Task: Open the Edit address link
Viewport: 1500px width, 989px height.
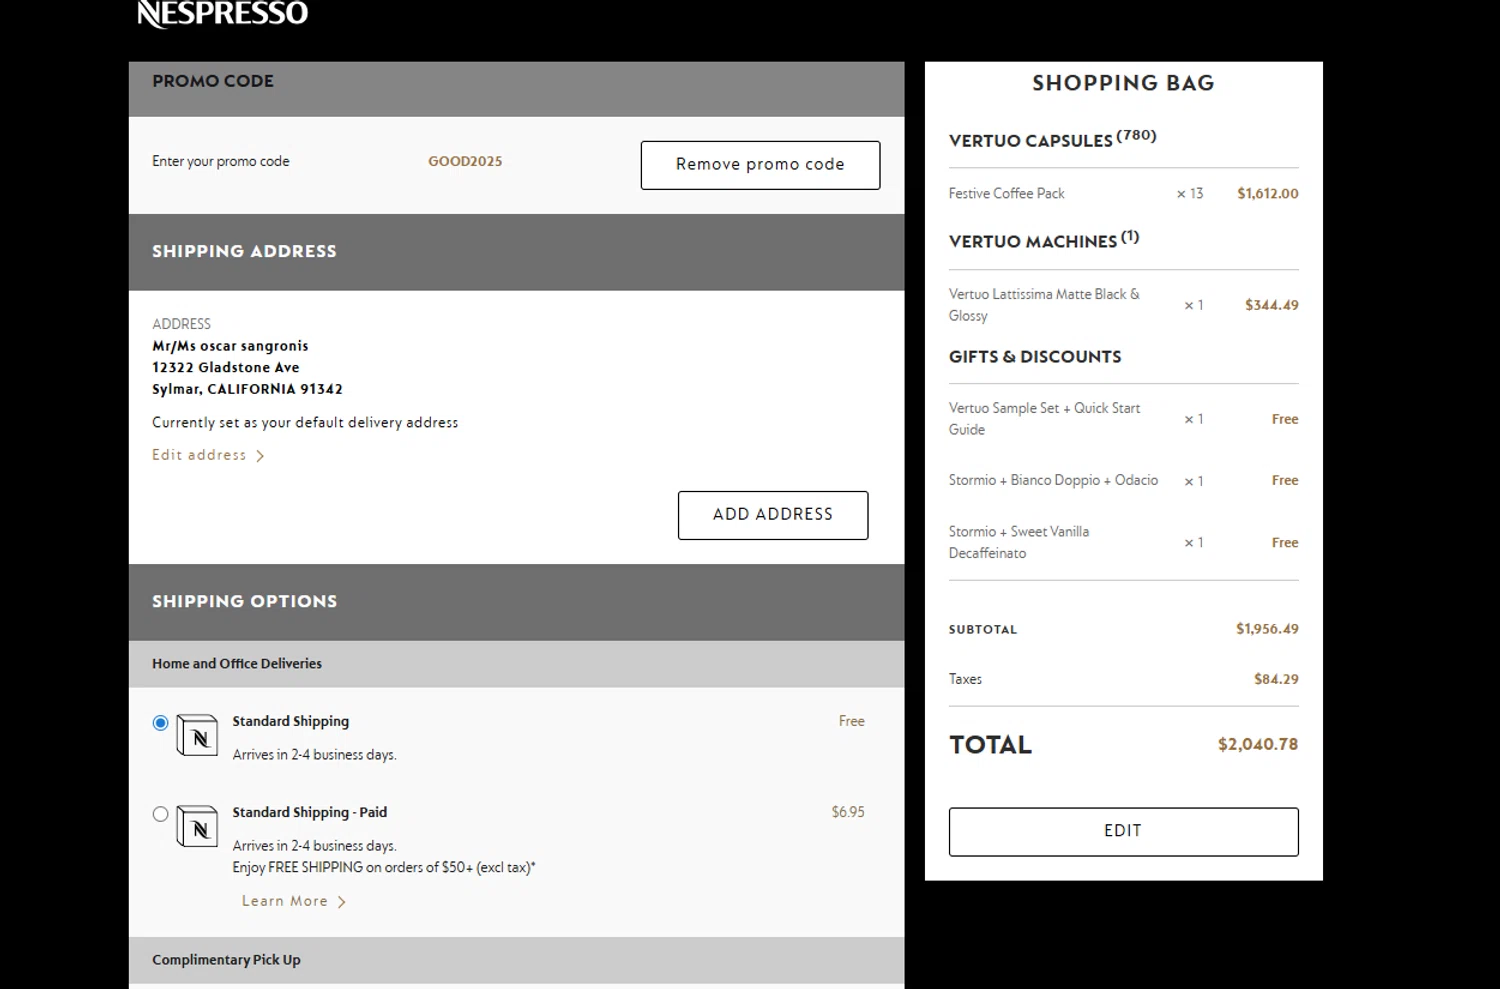Action: pyautogui.click(x=208, y=455)
